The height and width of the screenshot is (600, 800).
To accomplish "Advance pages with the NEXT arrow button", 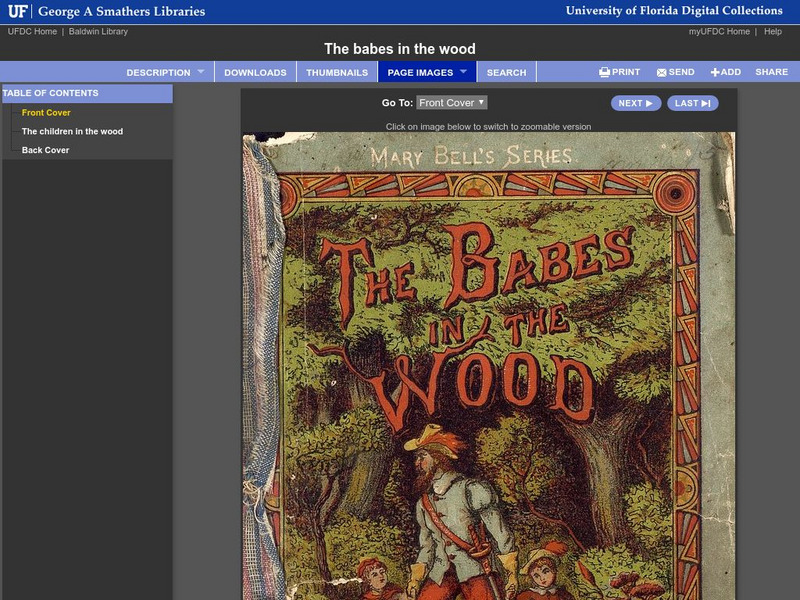I will (x=635, y=102).
